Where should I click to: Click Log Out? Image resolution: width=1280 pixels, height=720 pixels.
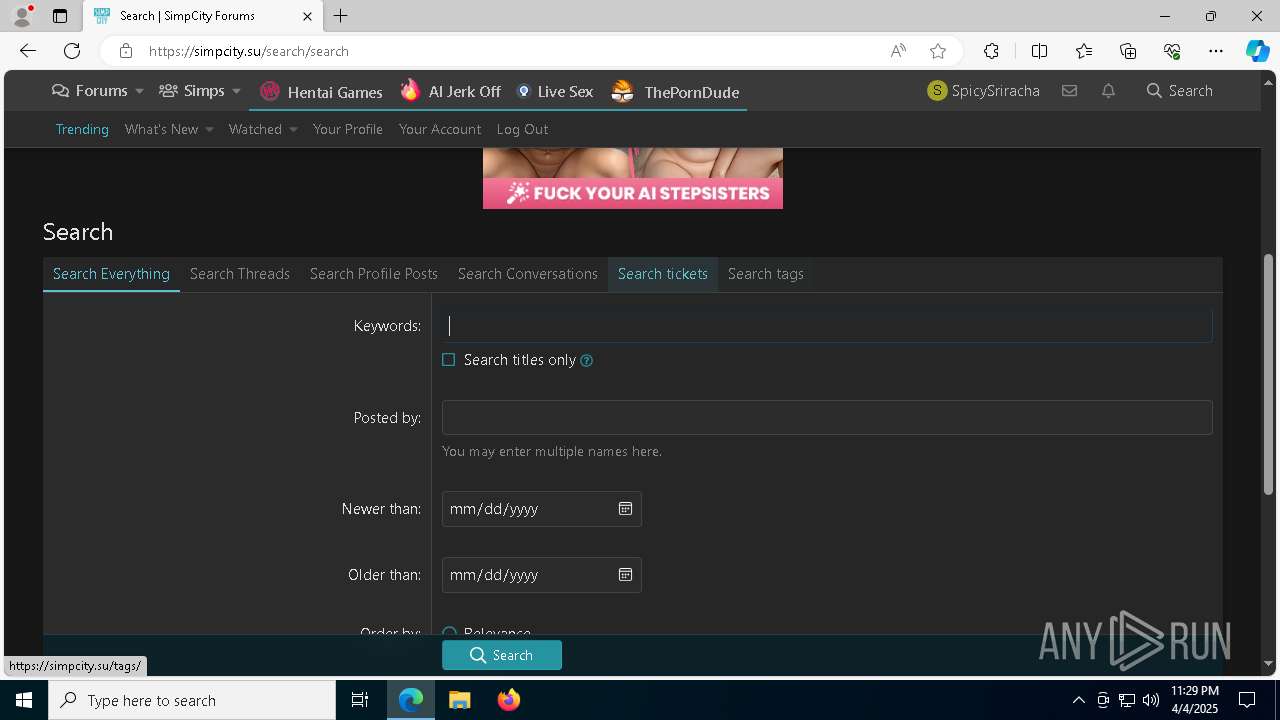coord(522,129)
